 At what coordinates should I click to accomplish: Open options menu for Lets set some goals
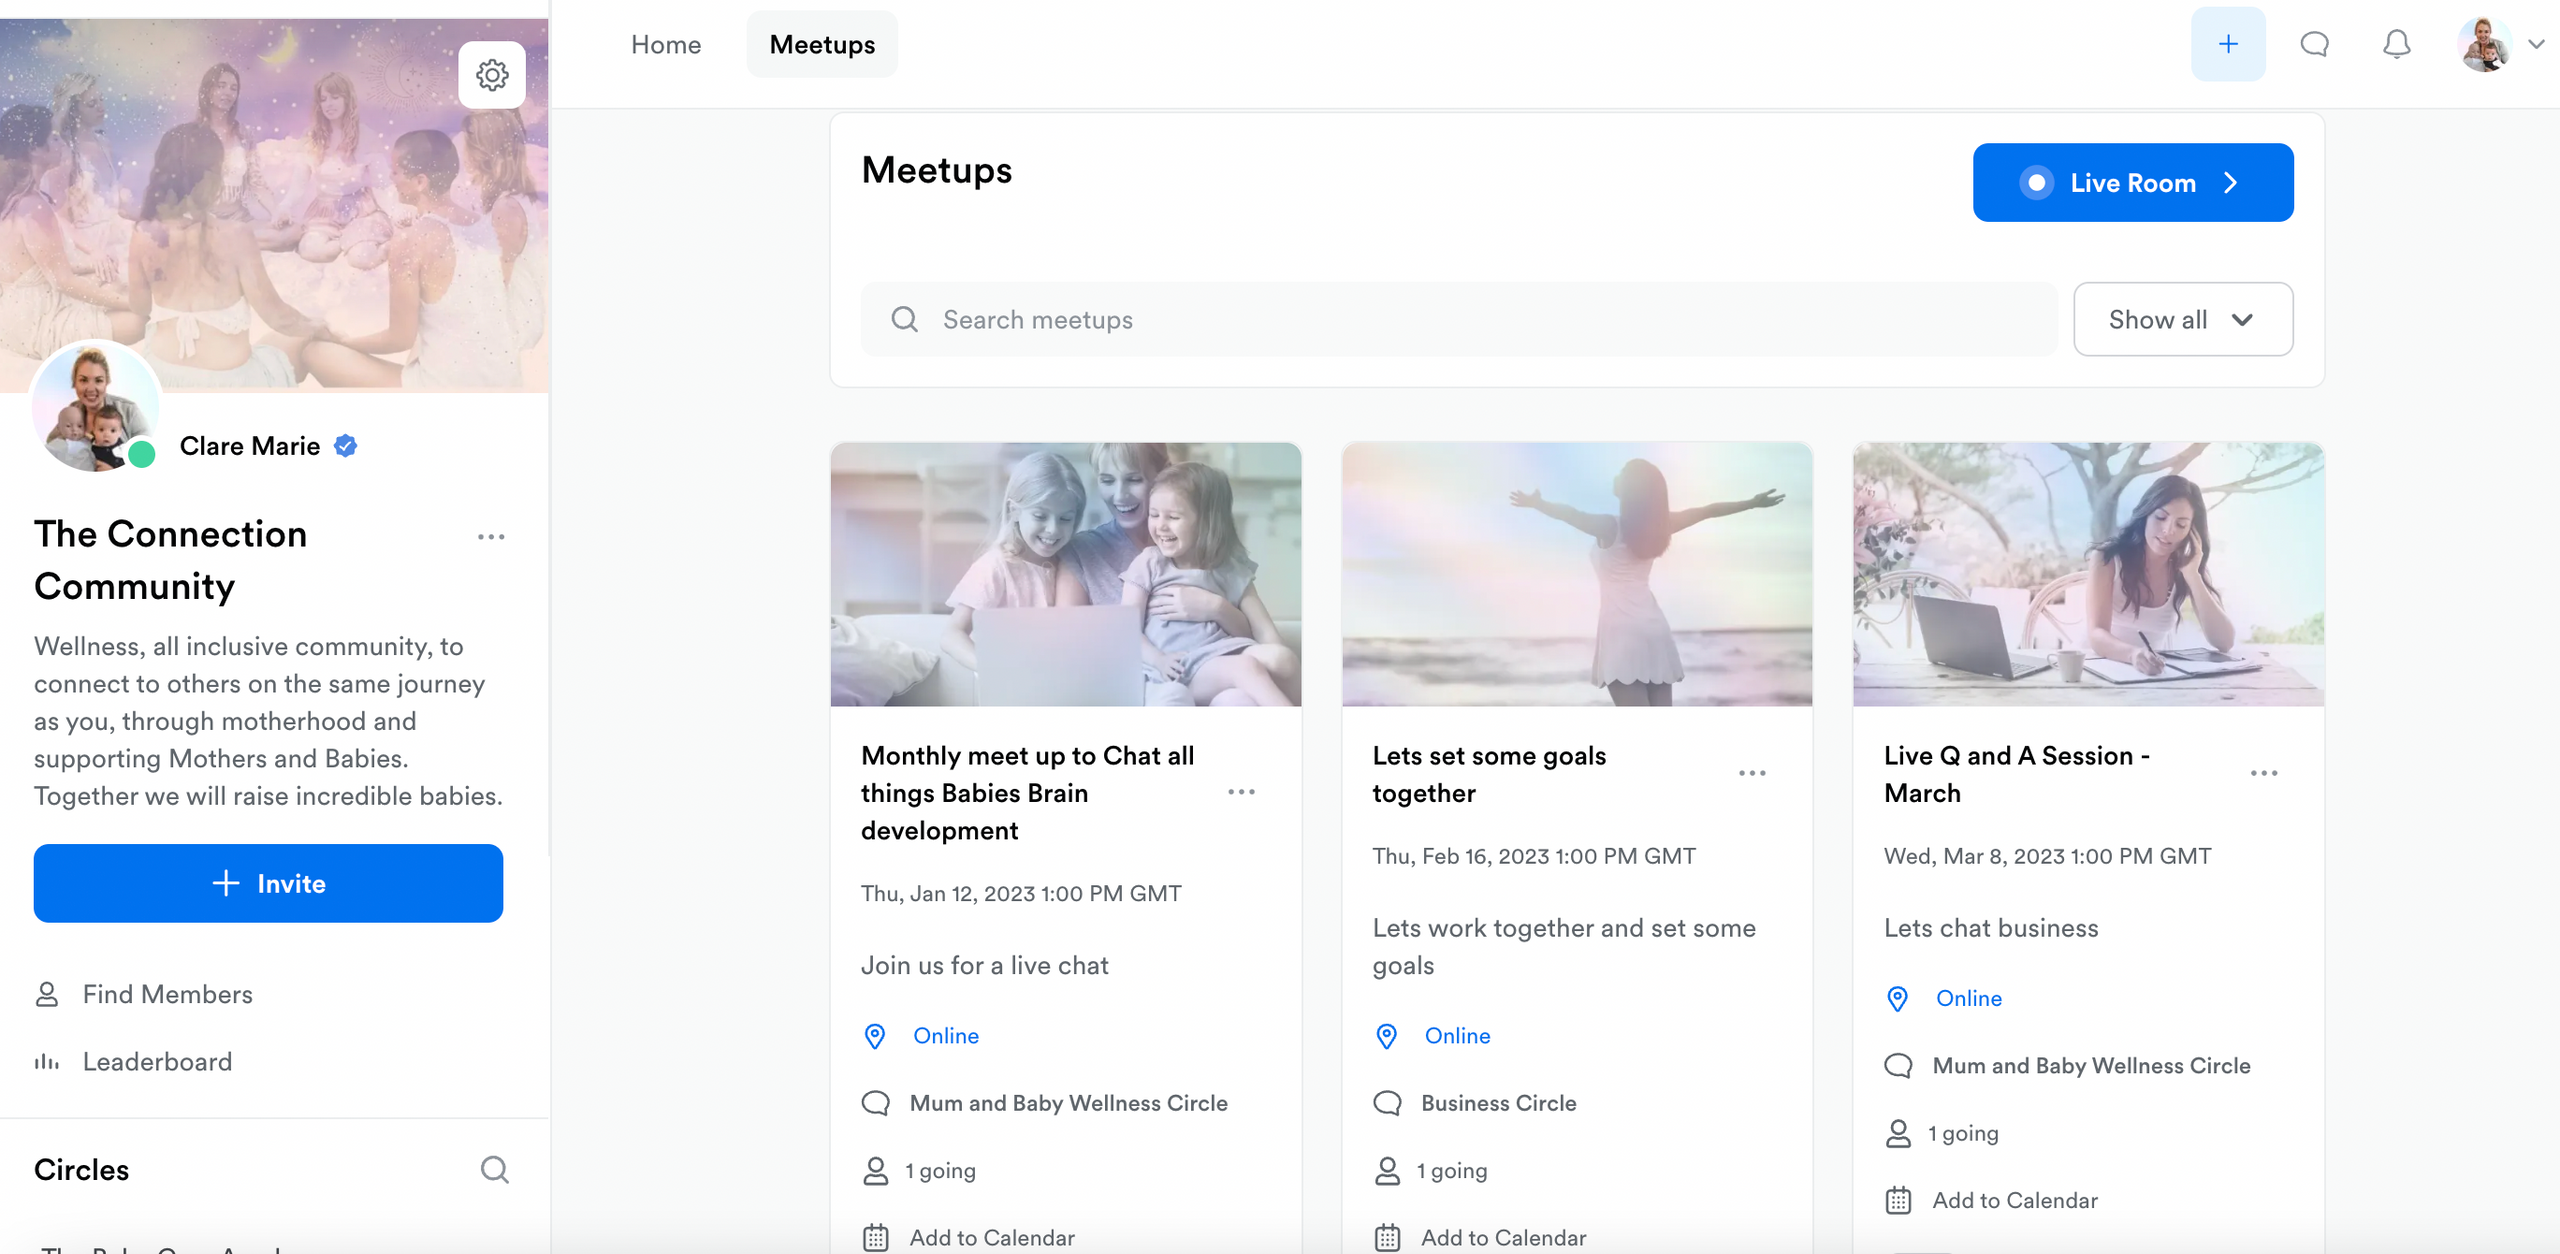1752,773
